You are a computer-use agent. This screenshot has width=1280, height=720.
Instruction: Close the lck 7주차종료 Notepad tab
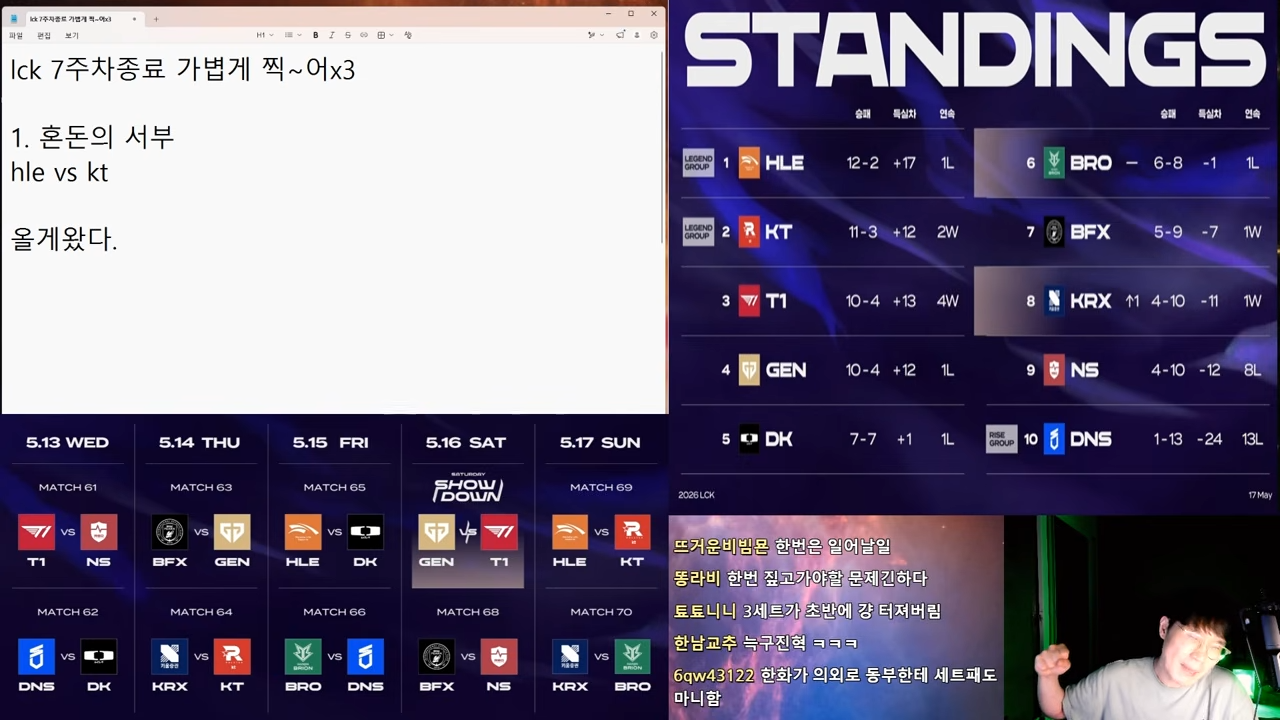pyautogui.click(x=136, y=18)
